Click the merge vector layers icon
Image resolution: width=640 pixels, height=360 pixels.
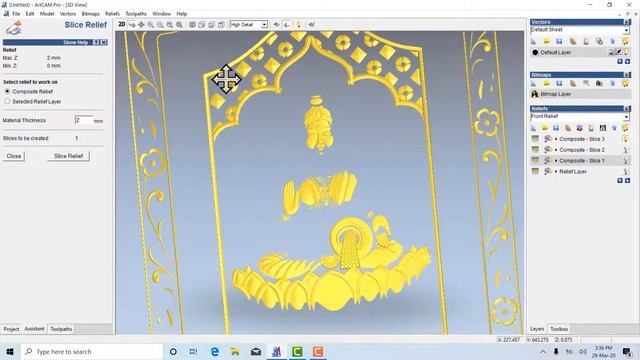599,41
